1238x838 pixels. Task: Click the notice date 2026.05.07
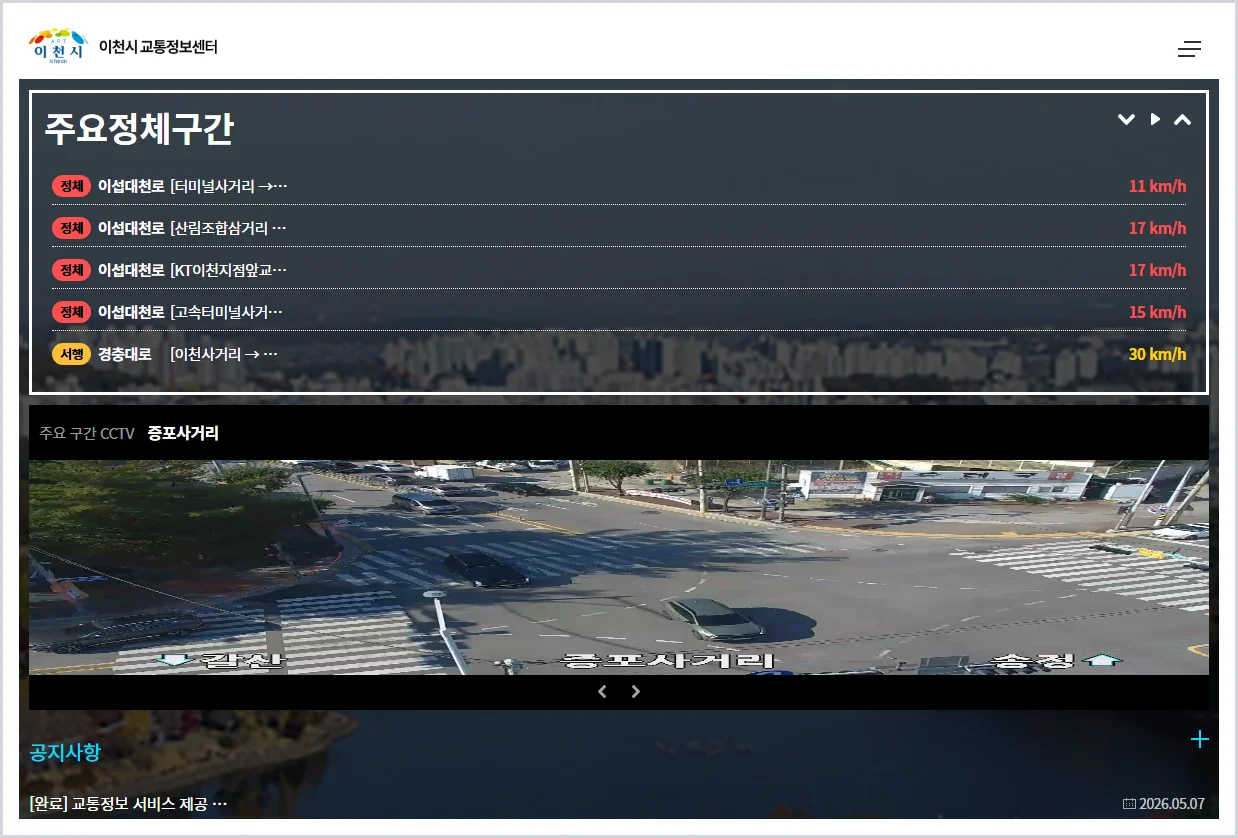[1172, 804]
